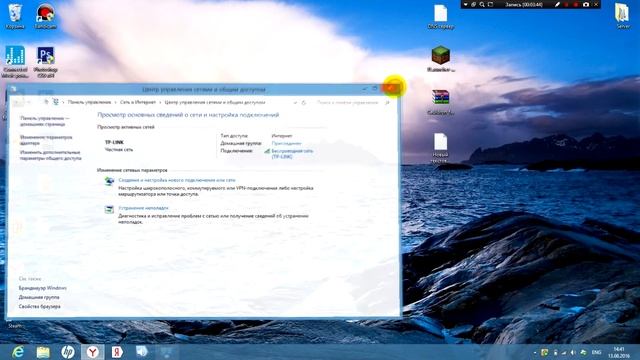Open Домашняя группа link at bottom left

39,297
